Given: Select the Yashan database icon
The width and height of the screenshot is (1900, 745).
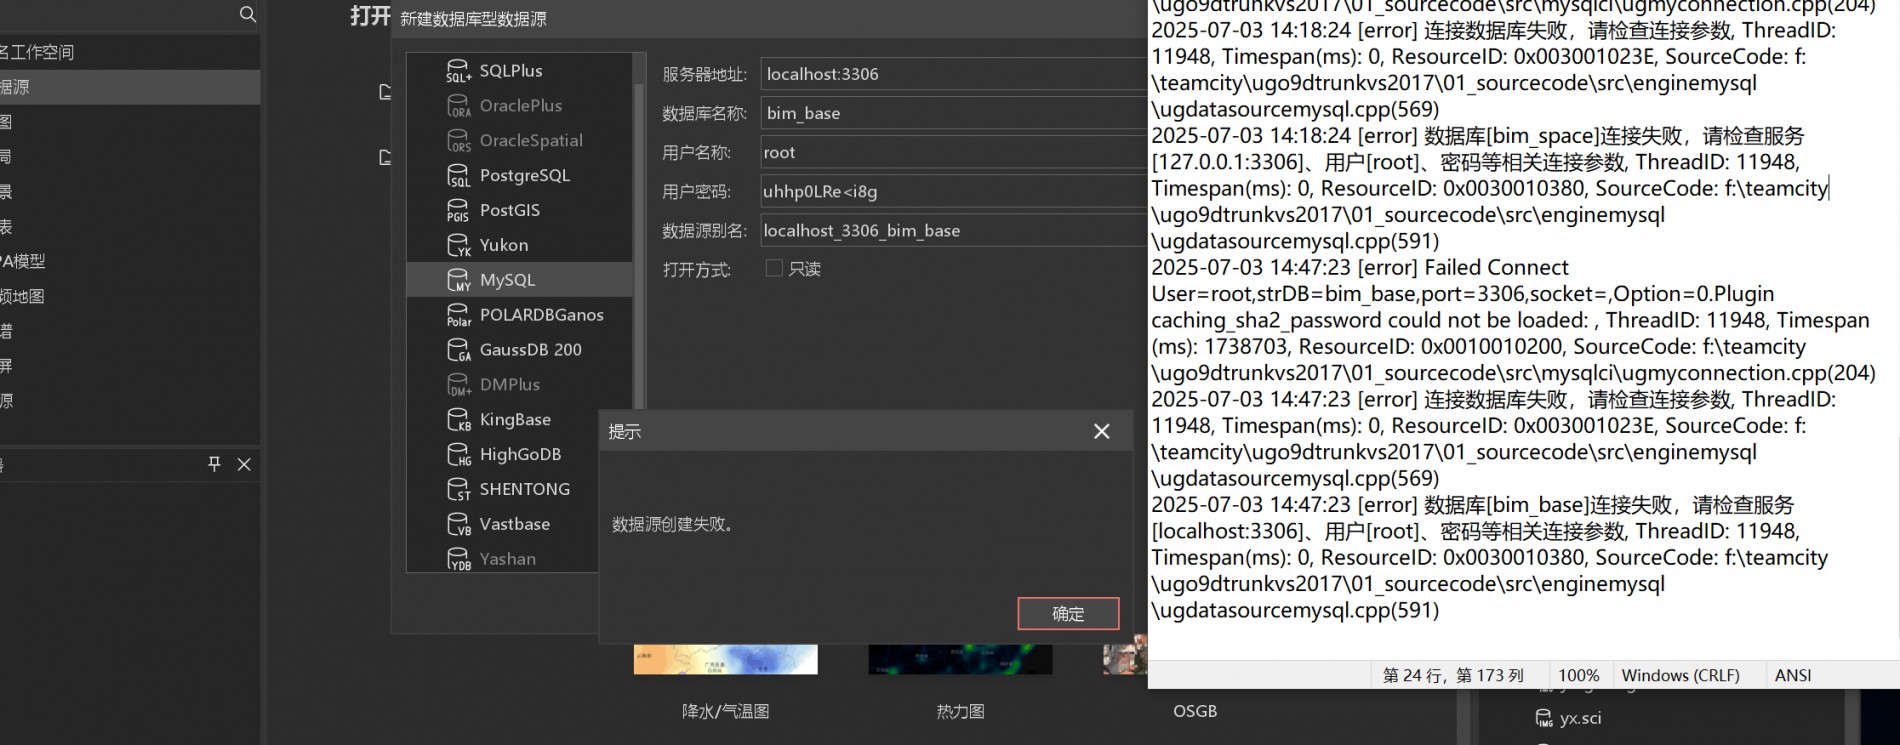Looking at the screenshot, I should point(458,559).
